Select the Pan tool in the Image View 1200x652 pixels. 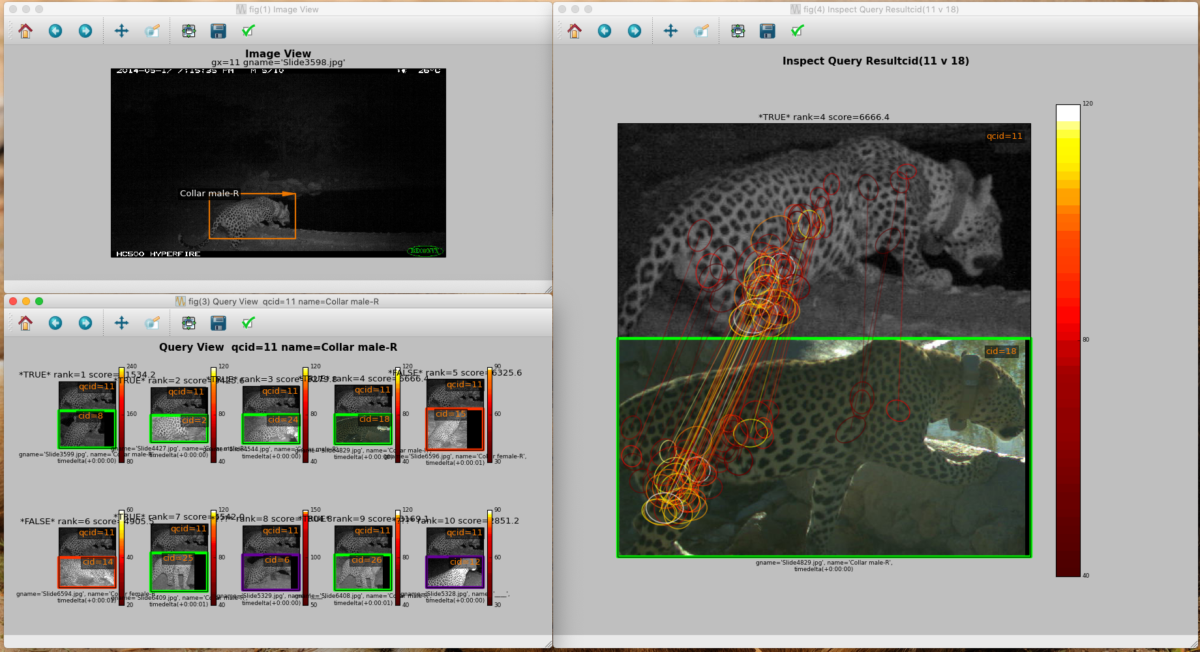(x=121, y=30)
